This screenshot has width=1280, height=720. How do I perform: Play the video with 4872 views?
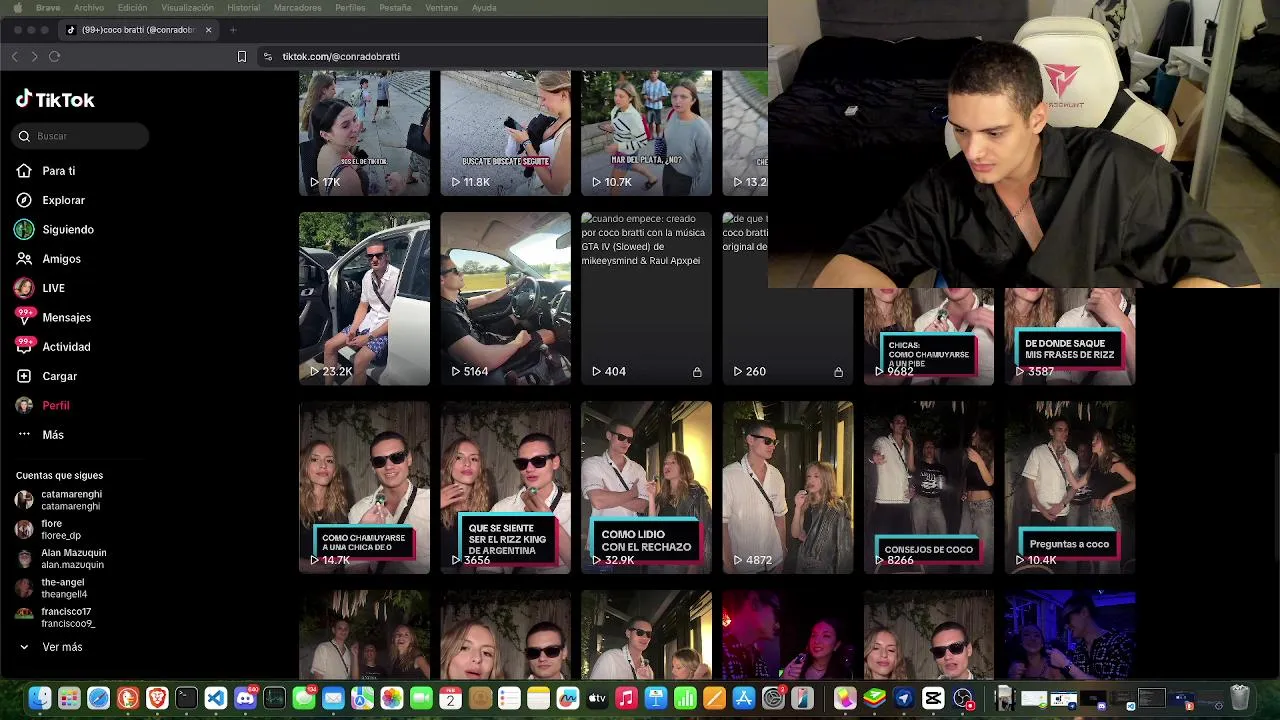[787, 487]
